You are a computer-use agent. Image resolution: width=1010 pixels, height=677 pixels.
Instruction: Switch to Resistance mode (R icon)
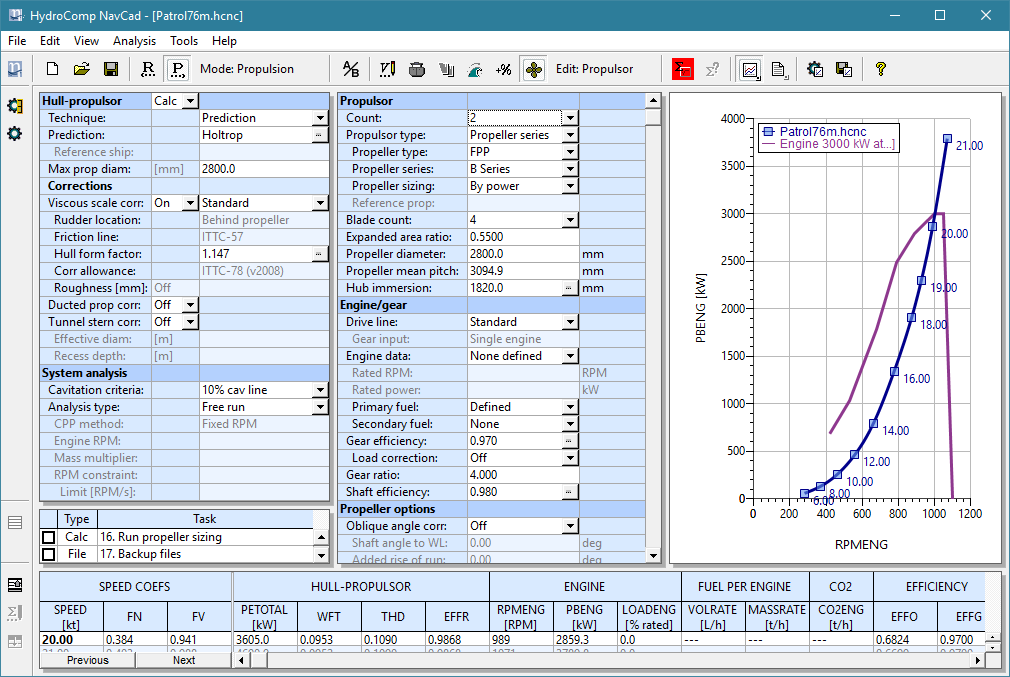point(148,69)
